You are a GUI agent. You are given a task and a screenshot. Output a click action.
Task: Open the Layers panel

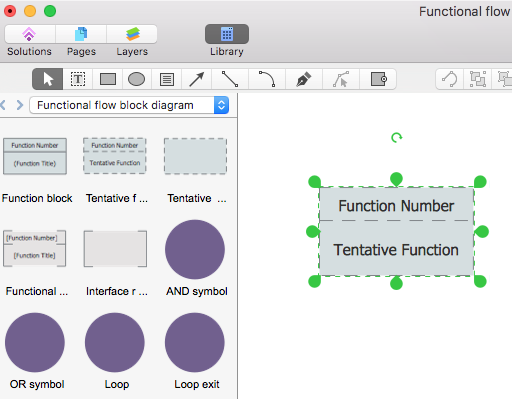point(132,34)
